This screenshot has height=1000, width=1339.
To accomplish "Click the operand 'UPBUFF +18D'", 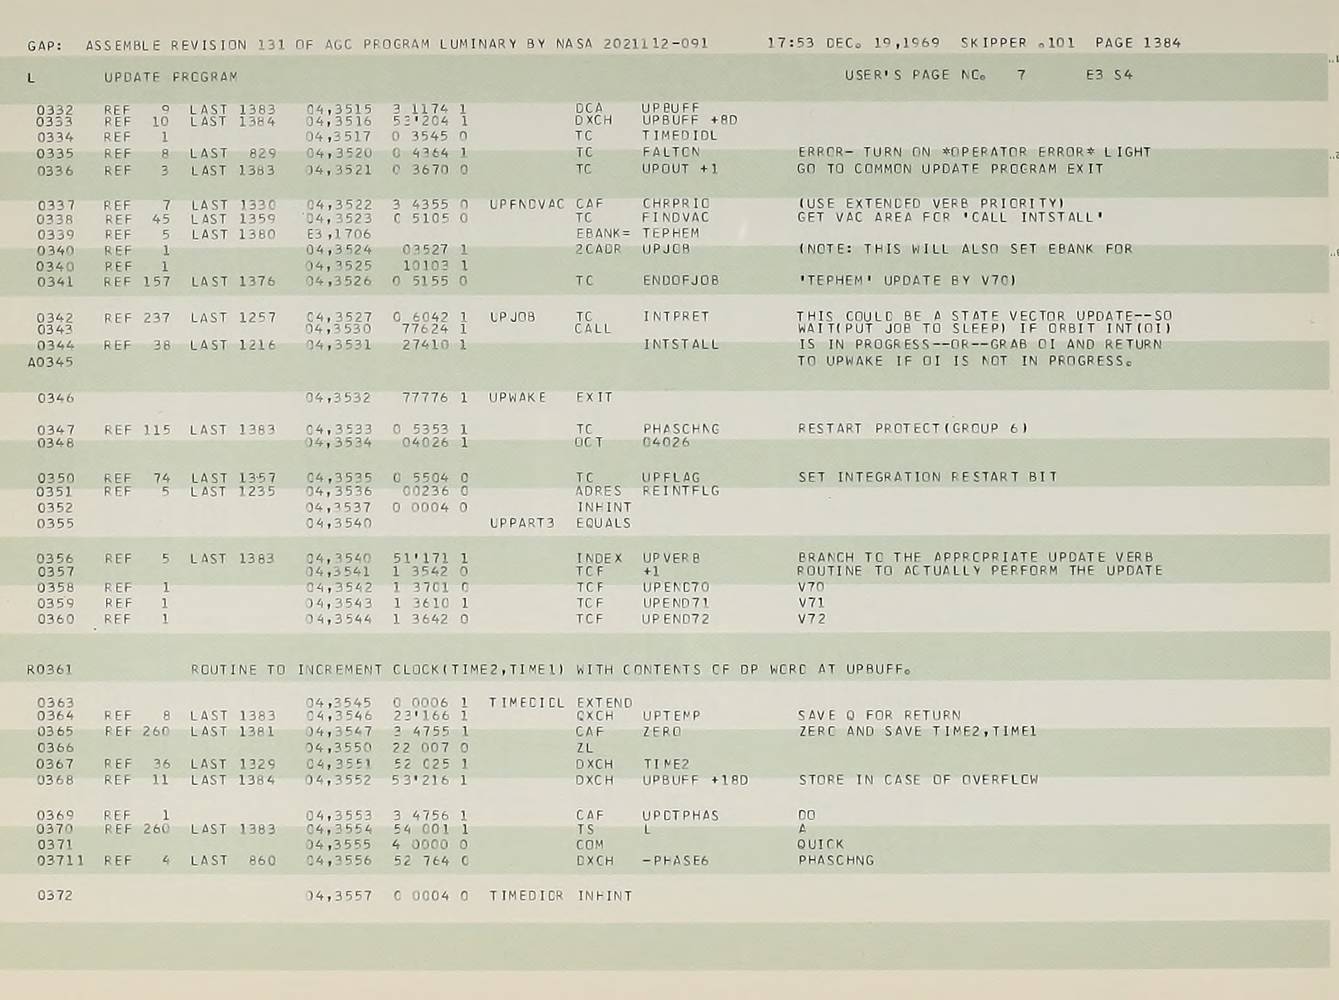I will [x=695, y=780].
